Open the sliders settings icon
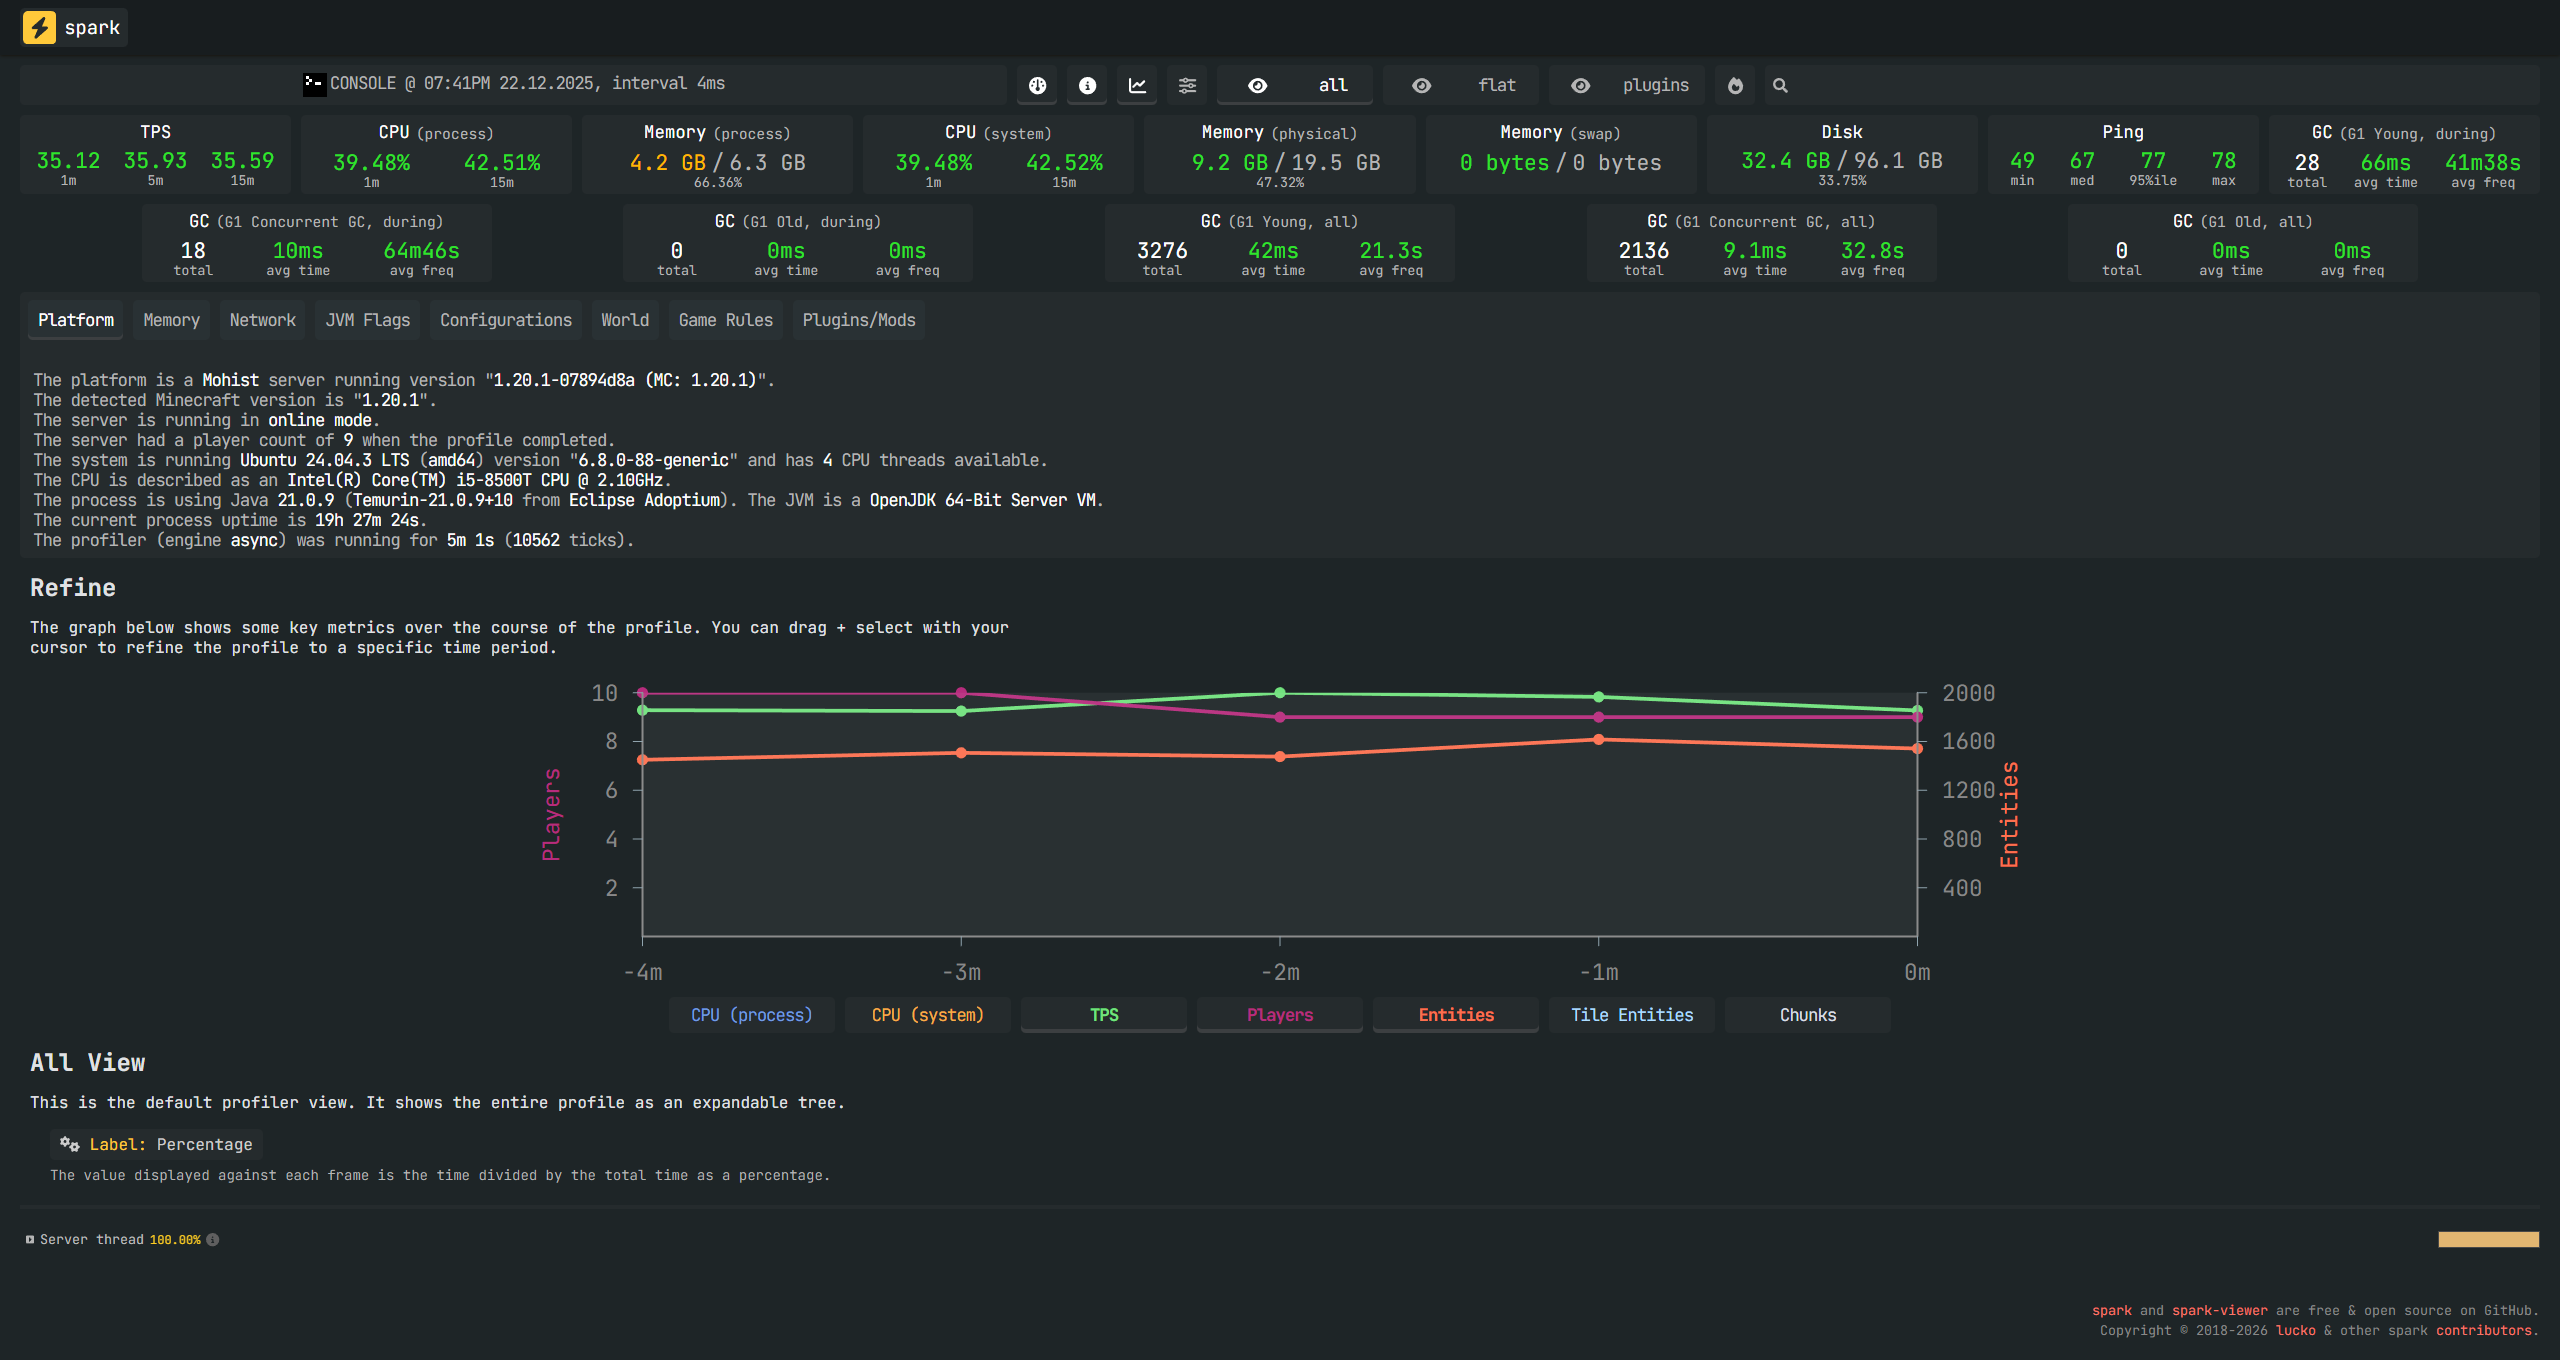2560x1360 pixels. (1187, 86)
